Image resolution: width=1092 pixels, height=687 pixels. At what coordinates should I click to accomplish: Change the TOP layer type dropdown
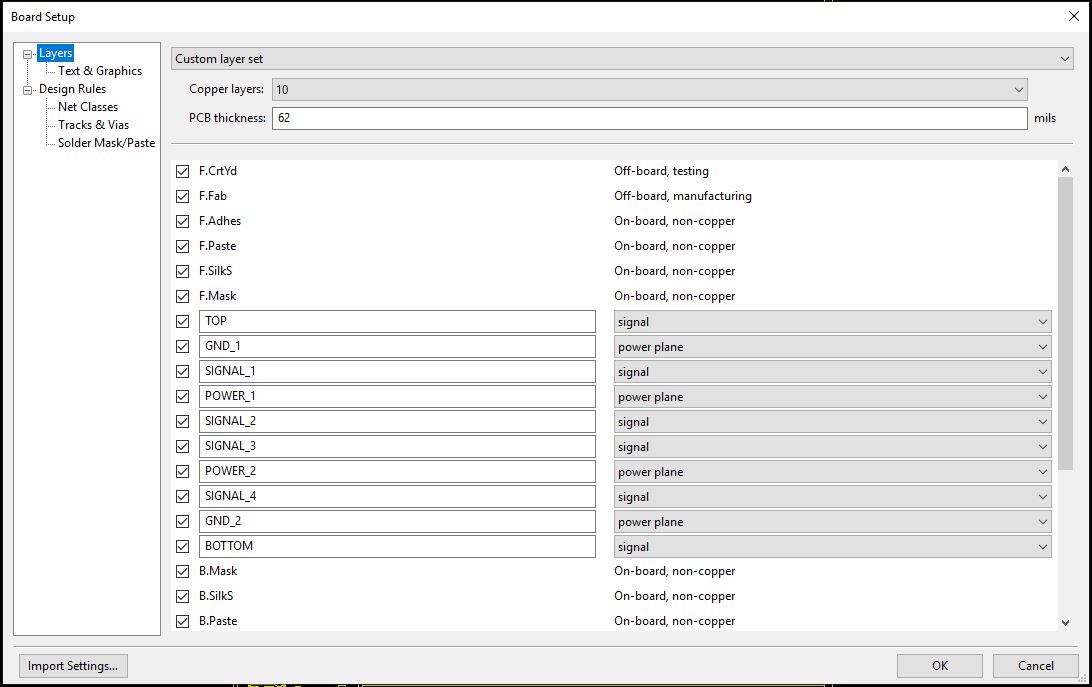click(832, 322)
